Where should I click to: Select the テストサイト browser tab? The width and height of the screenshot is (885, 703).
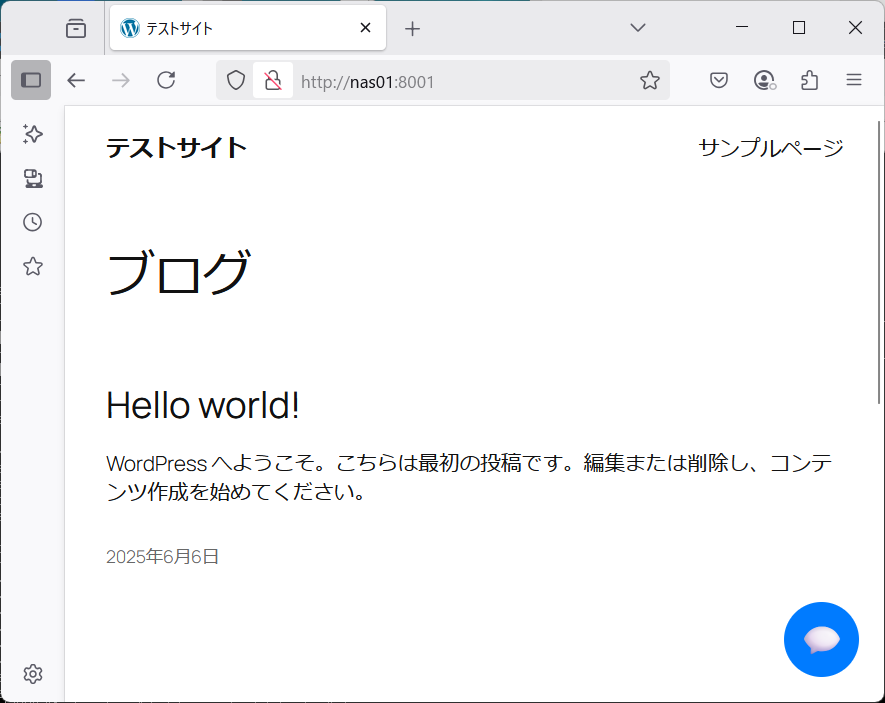point(248,28)
